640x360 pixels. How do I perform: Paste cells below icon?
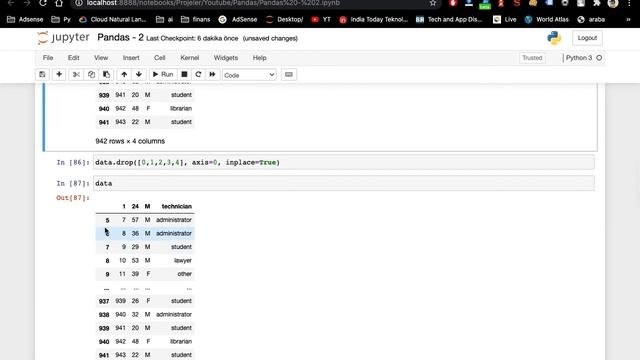tap(107, 75)
